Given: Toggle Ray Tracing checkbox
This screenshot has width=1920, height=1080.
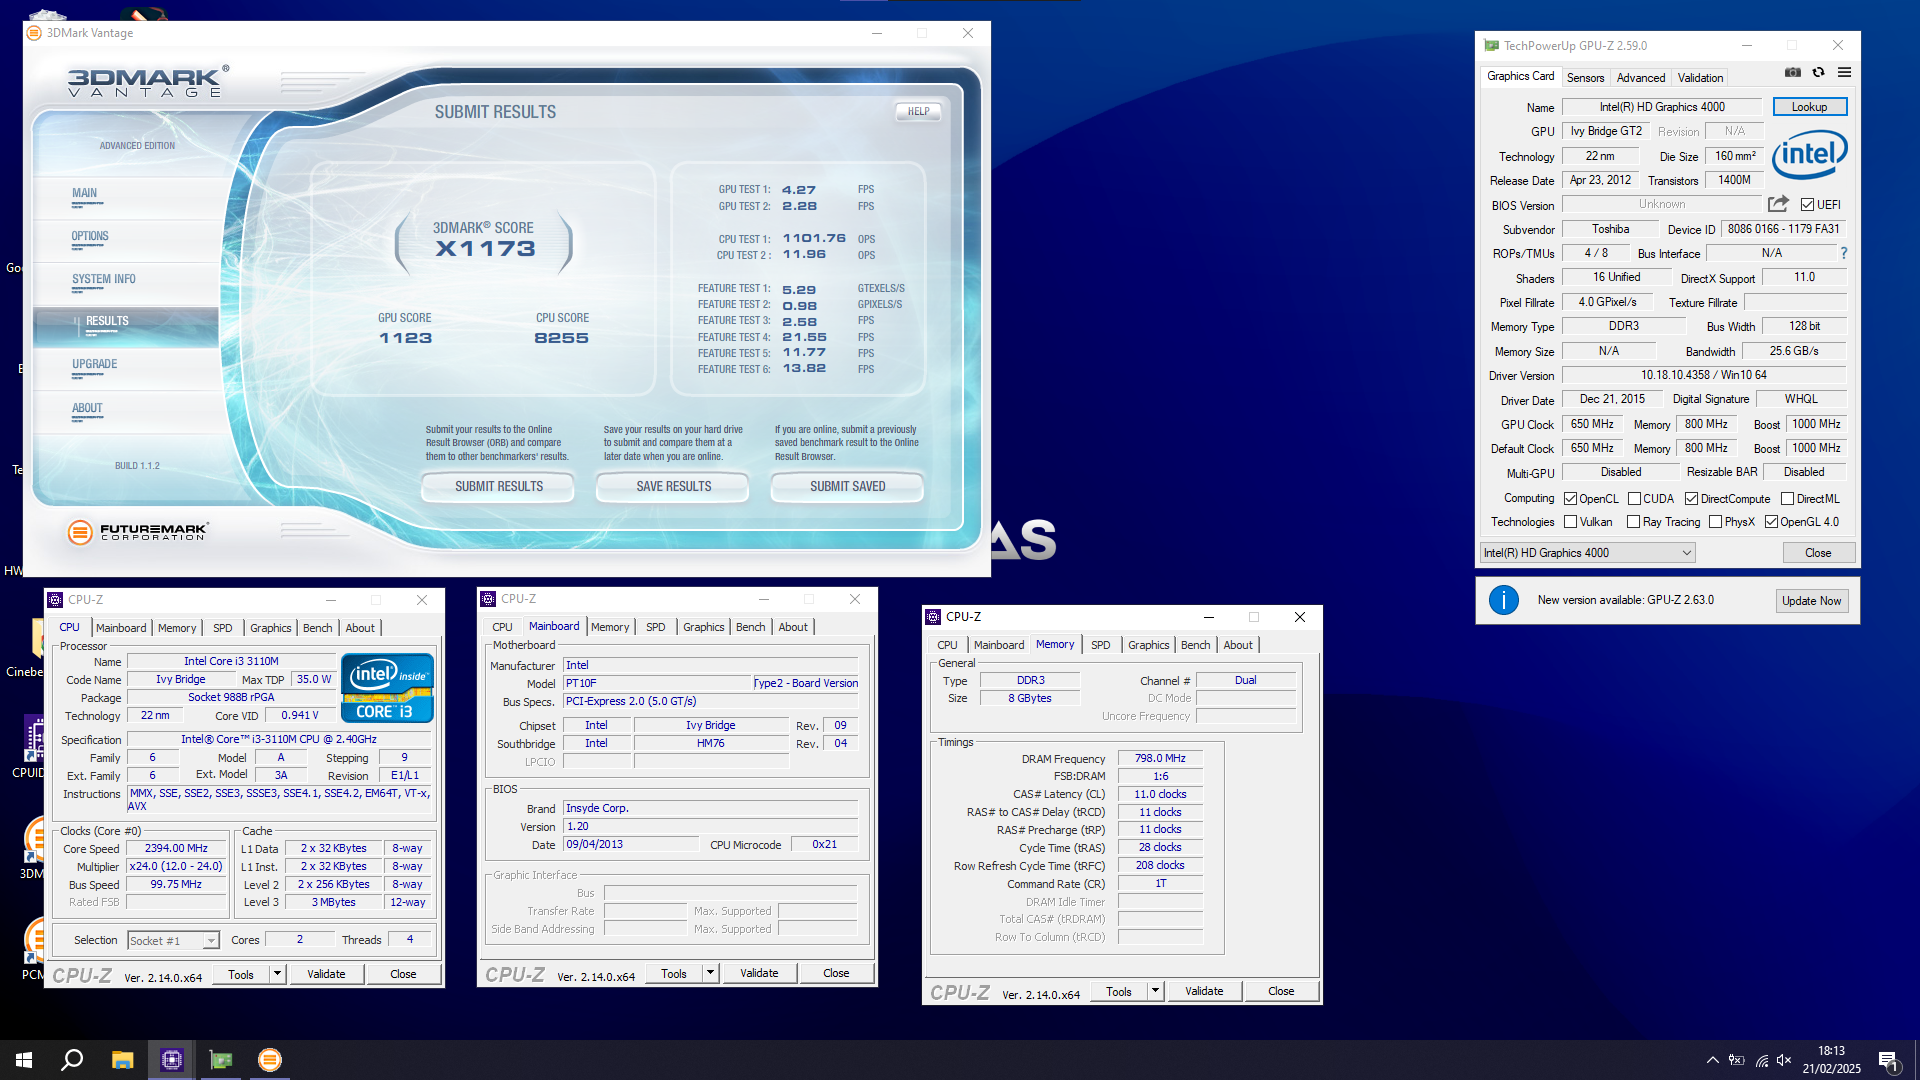Looking at the screenshot, I should pos(1634,522).
